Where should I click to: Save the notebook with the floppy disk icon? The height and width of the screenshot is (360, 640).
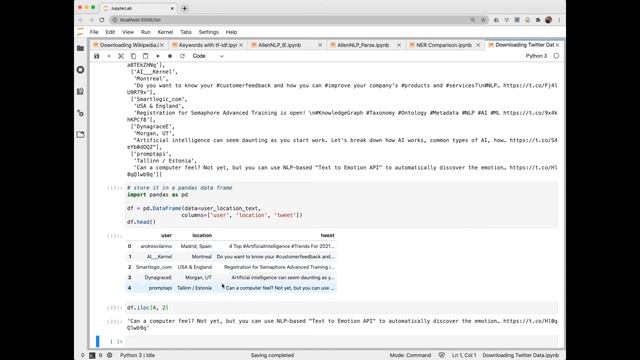tap(97, 56)
